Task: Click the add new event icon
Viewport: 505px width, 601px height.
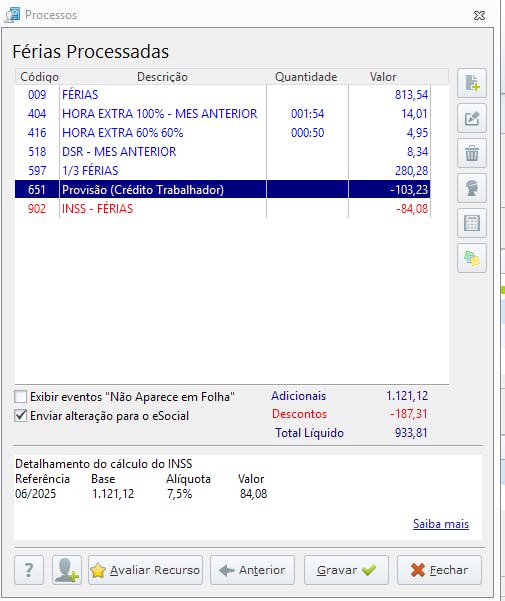Action: point(472,83)
